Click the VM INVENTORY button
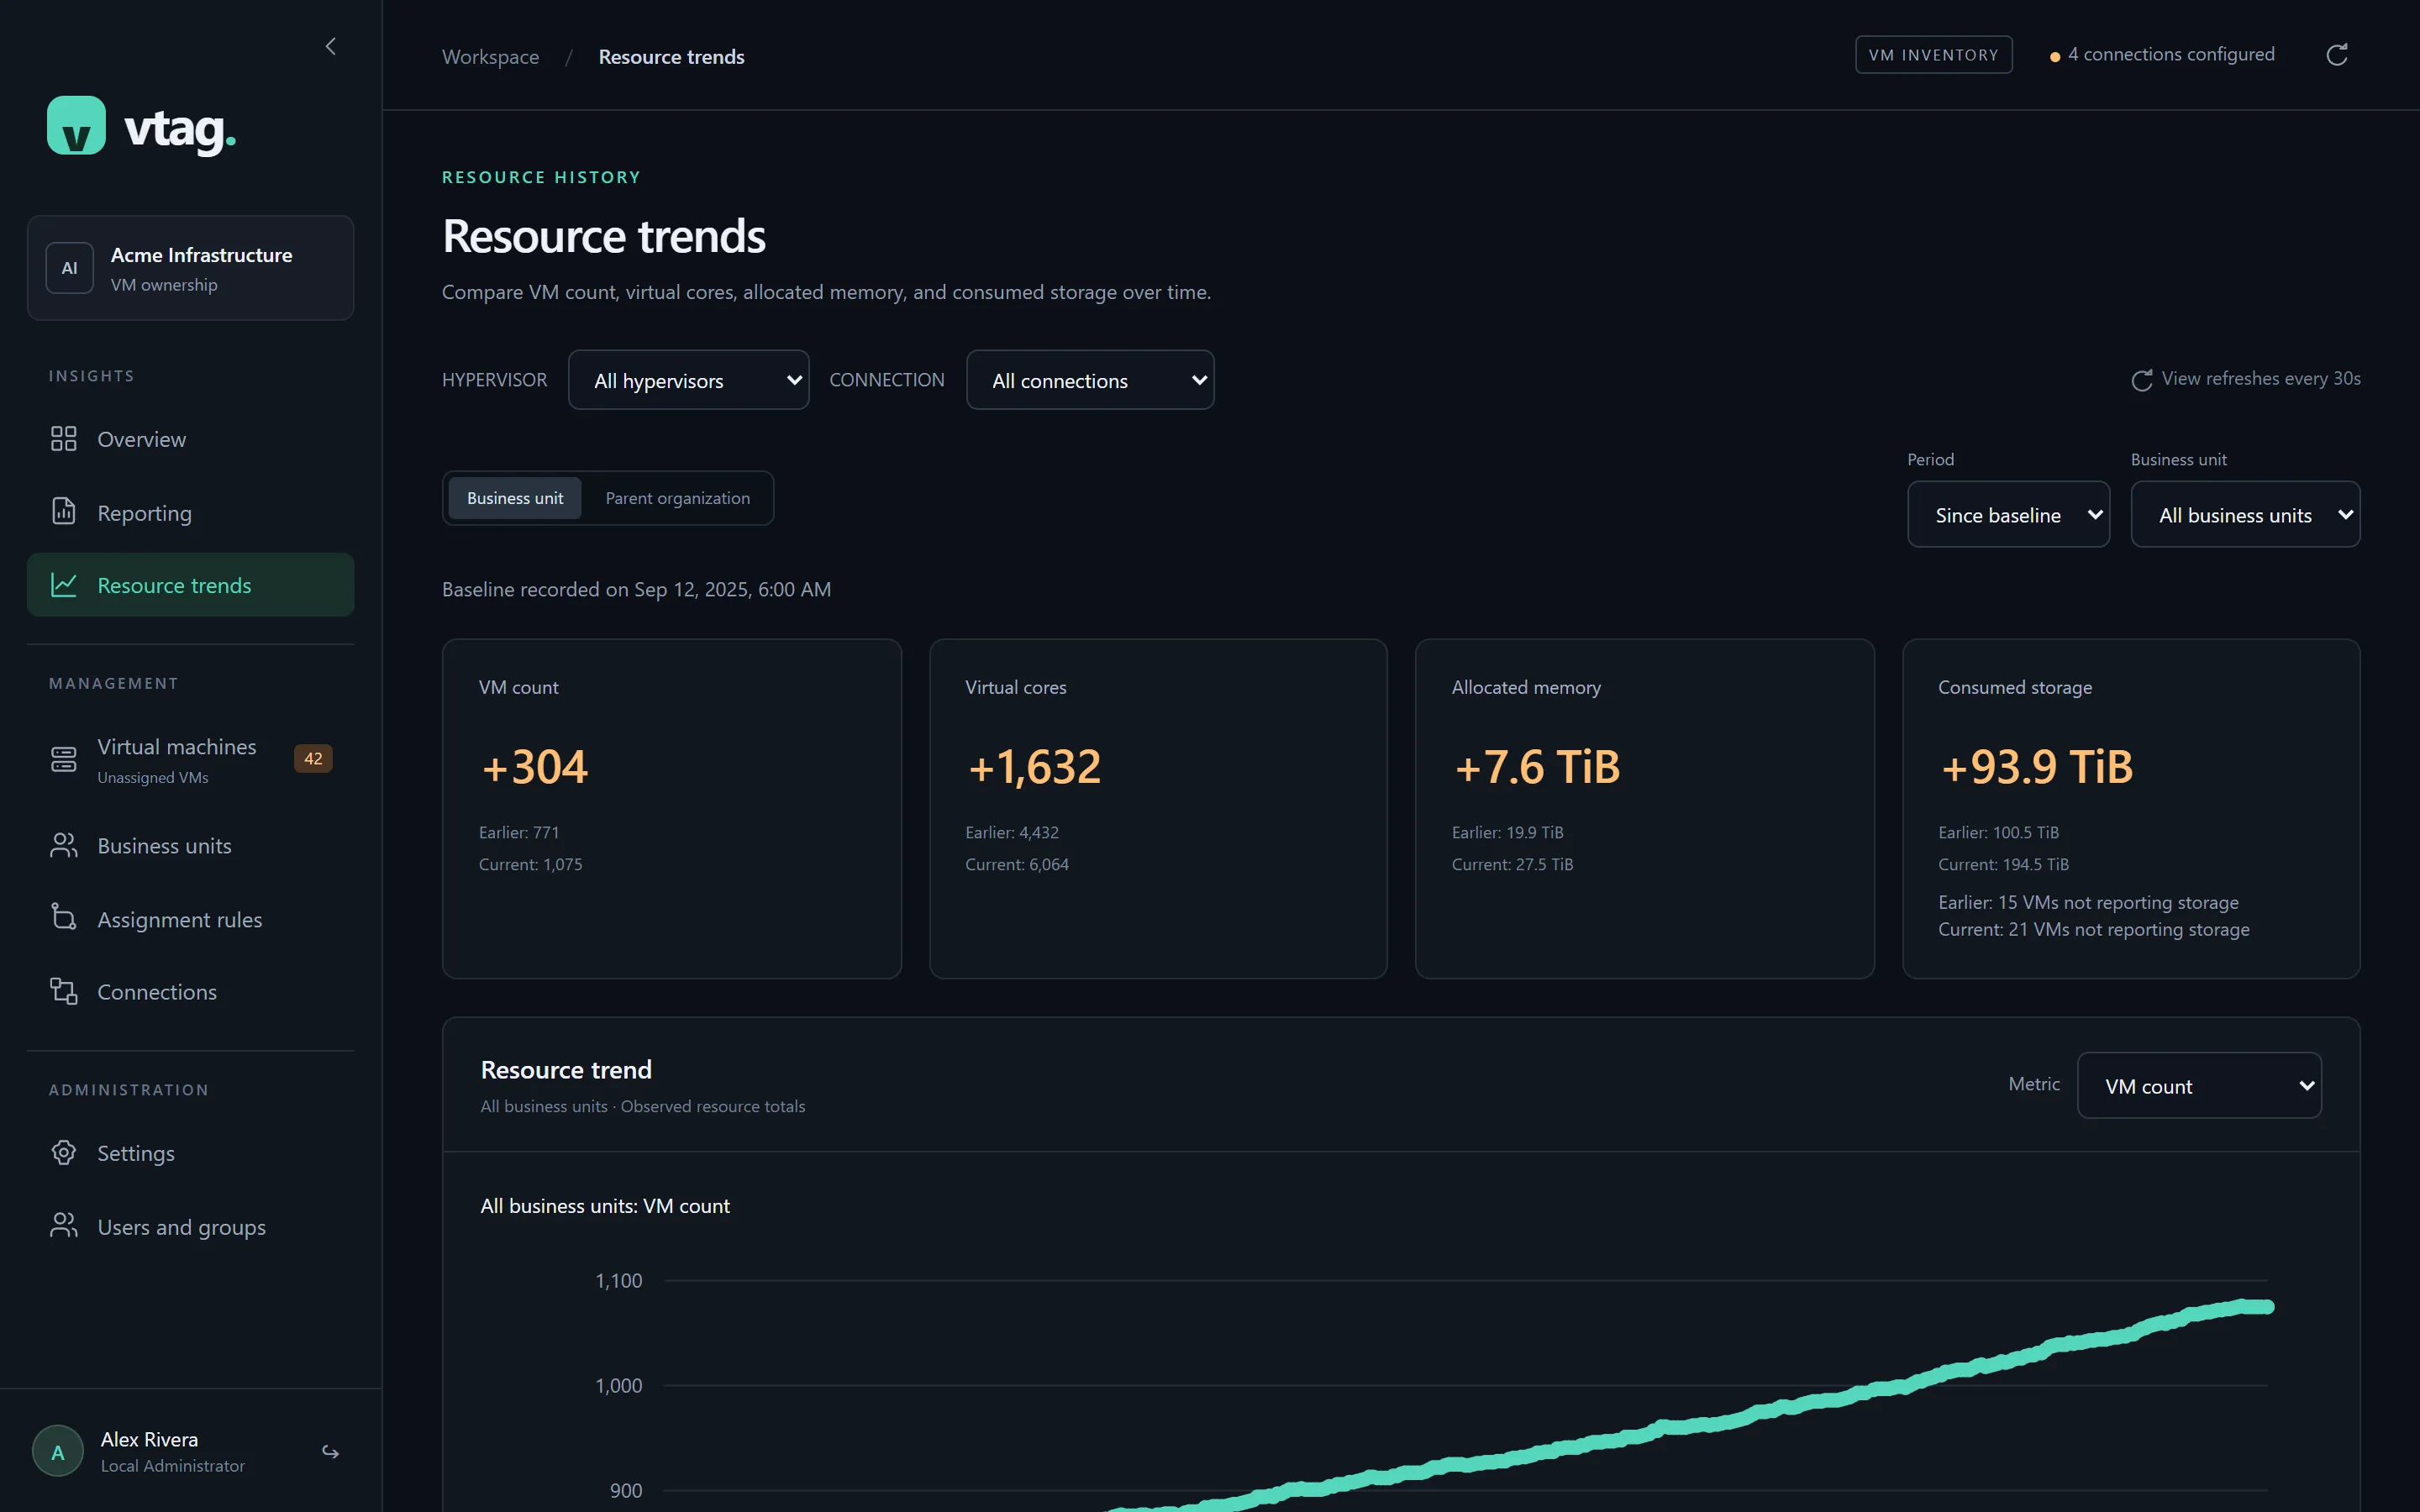2420x1512 pixels. pyautogui.click(x=1934, y=55)
